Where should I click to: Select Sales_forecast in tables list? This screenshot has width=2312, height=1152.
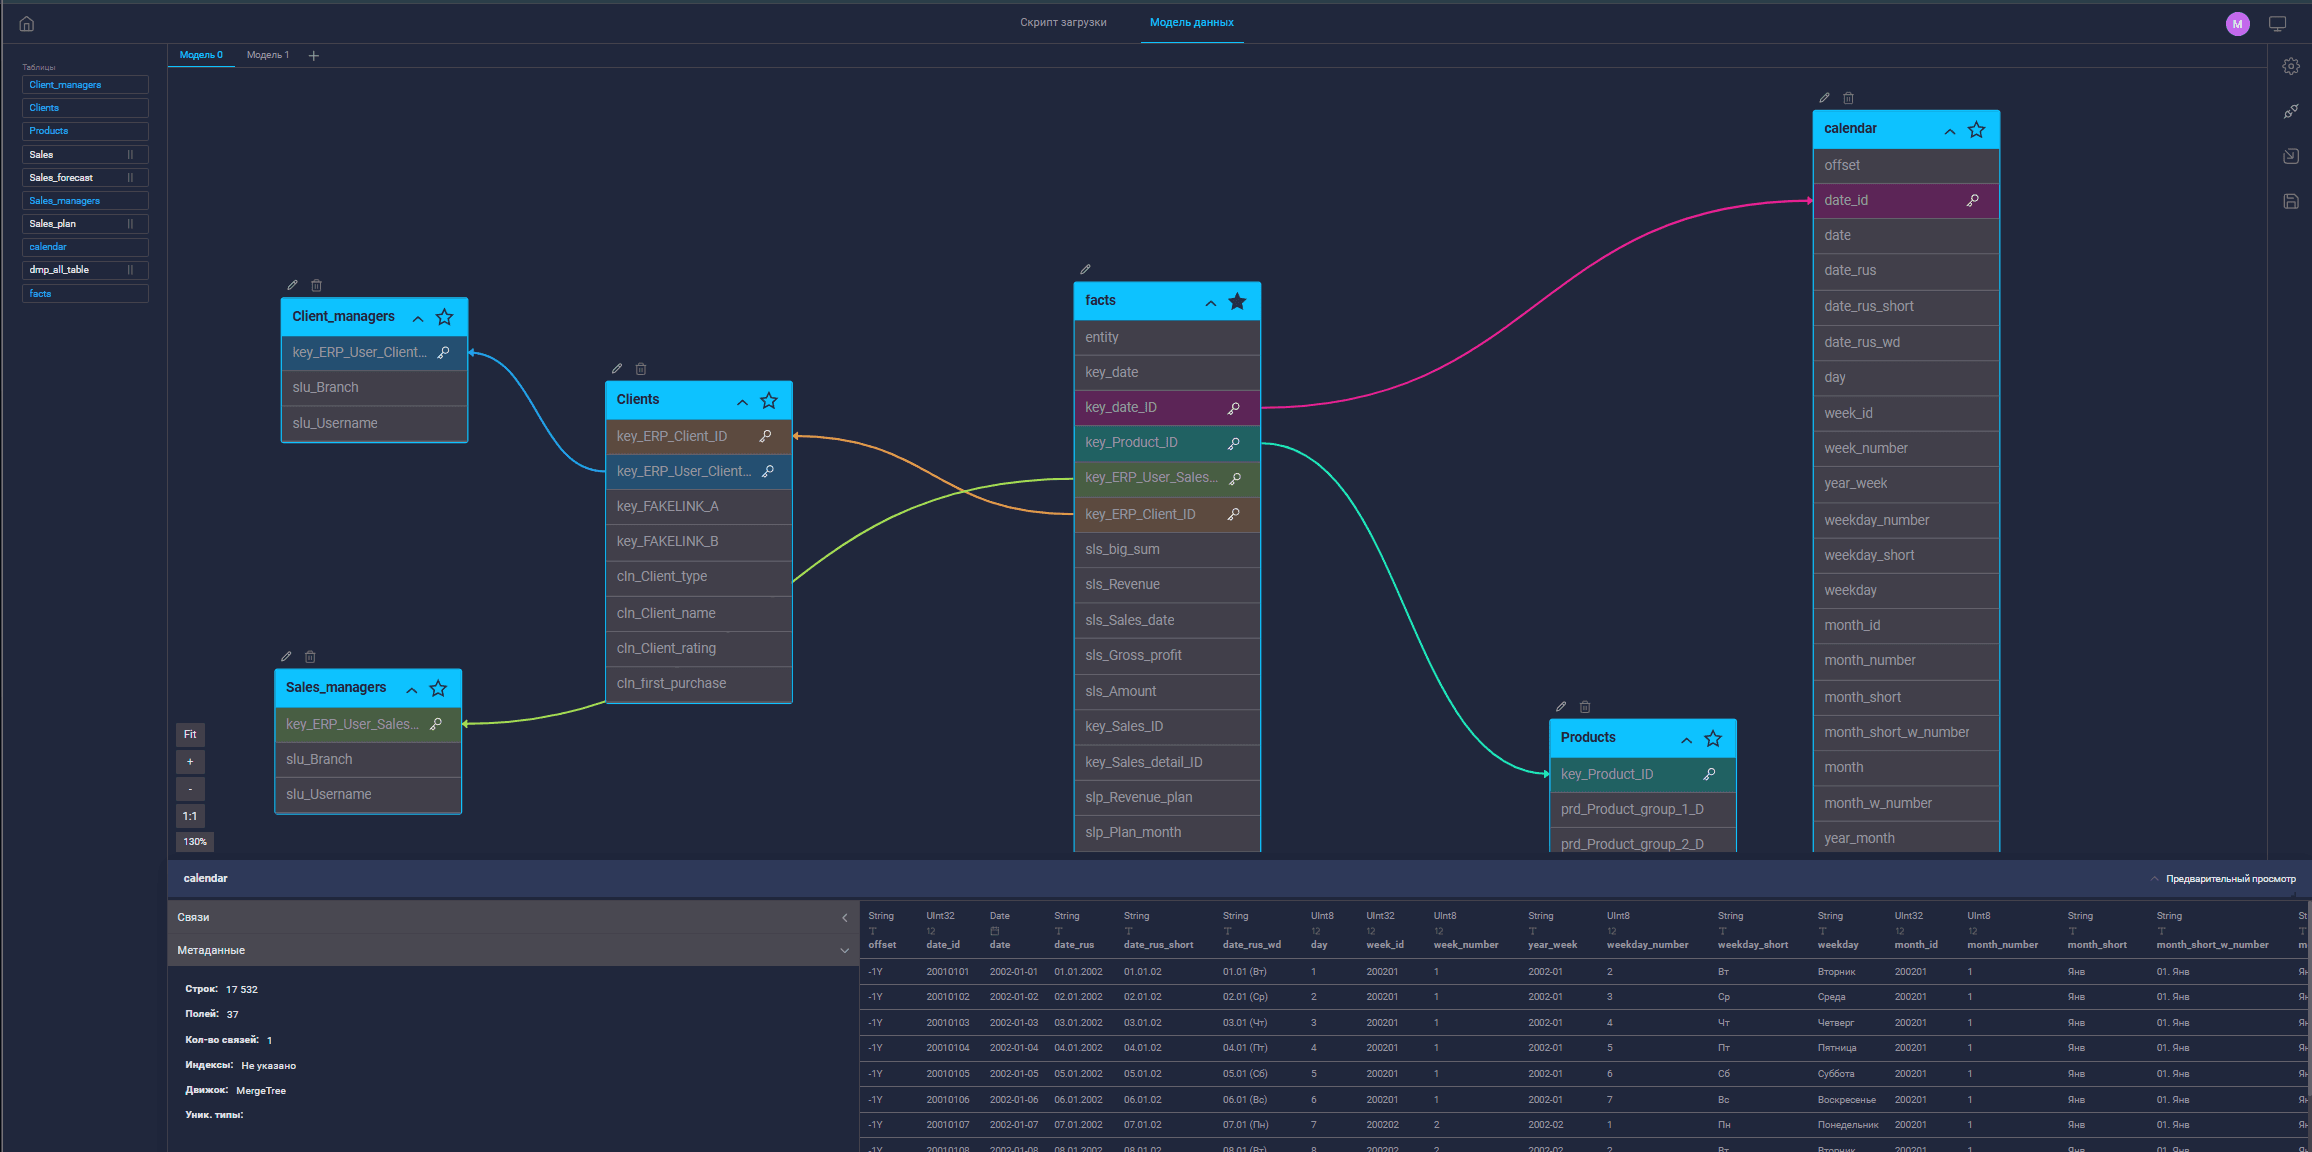(85, 178)
